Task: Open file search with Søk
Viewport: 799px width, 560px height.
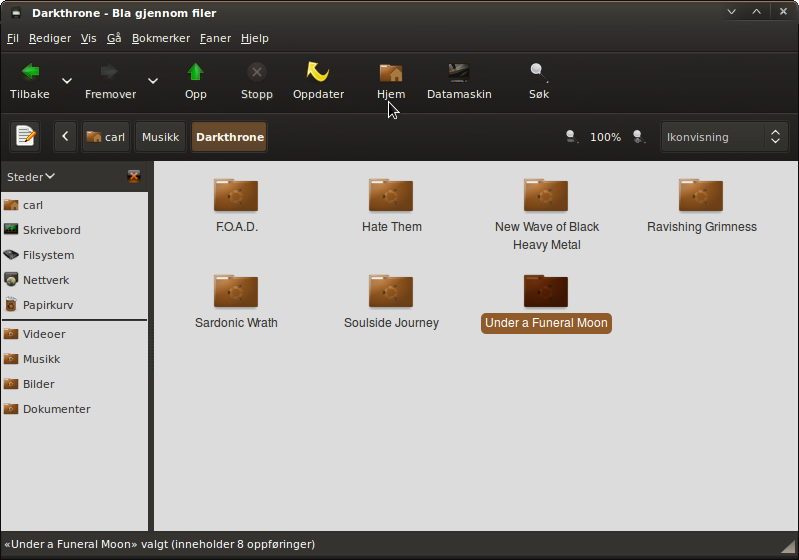Action: click(x=539, y=82)
